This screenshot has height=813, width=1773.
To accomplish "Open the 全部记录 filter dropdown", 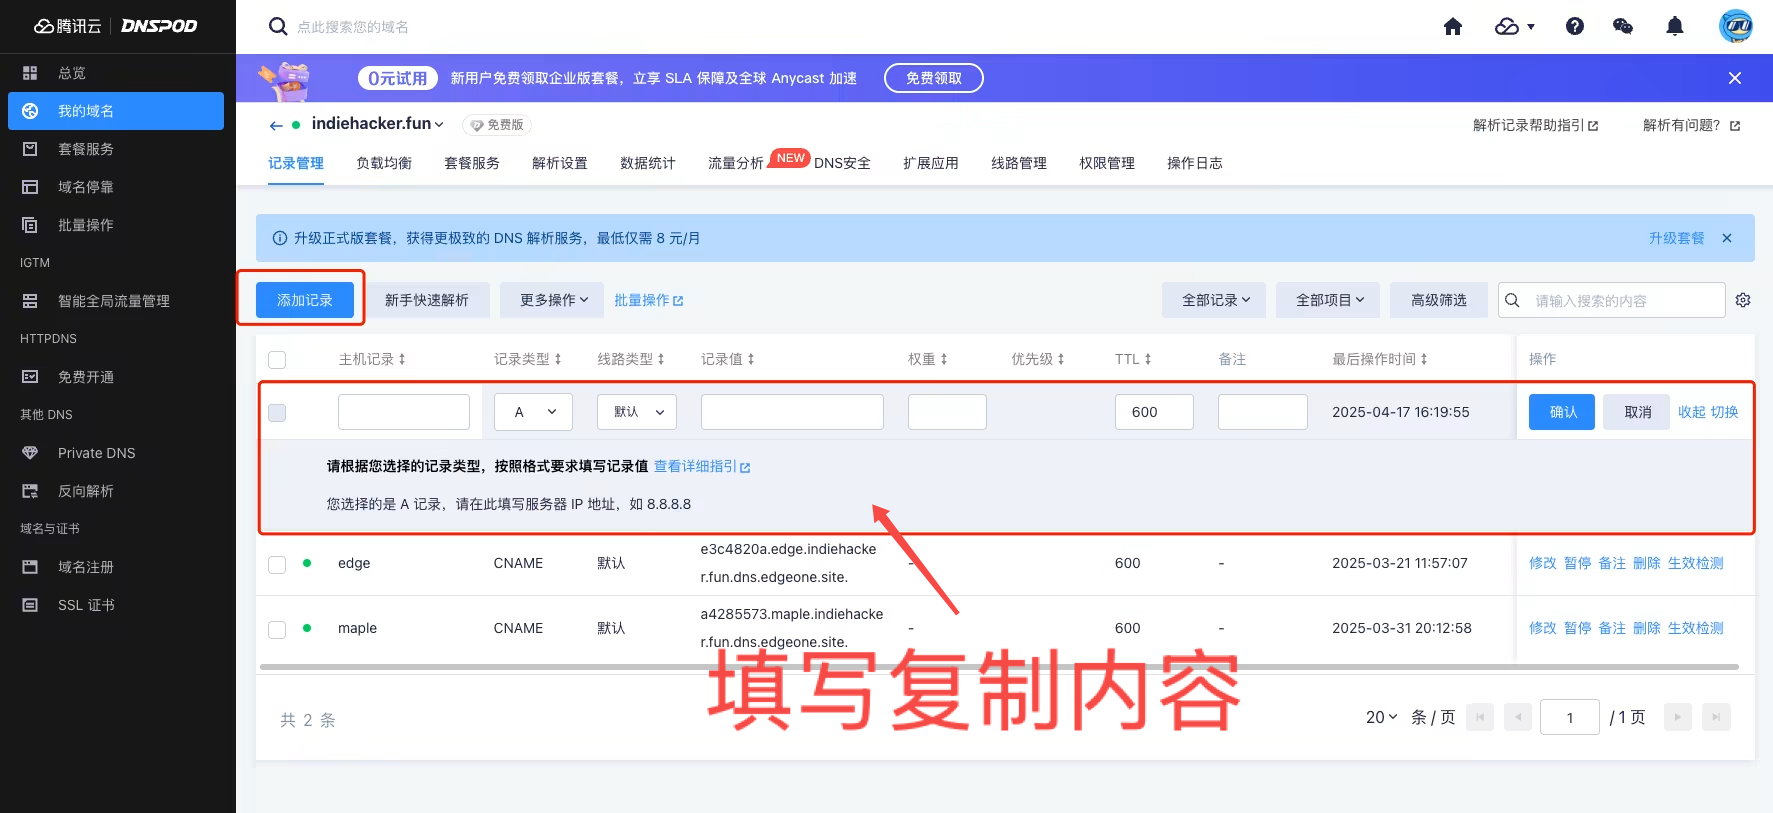I will click(x=1214, y=300).
